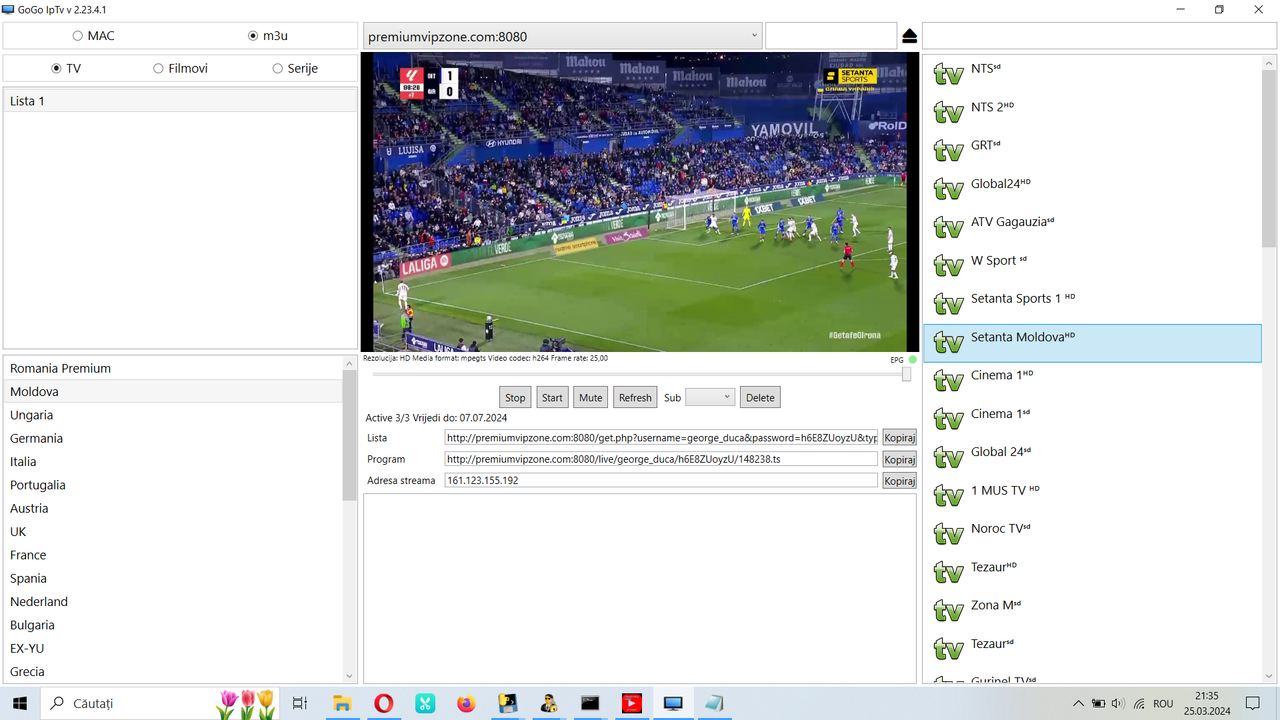1280x720 pixels.
Task: Open the Sub subtitle dropdown
Action: coord(710,397)
